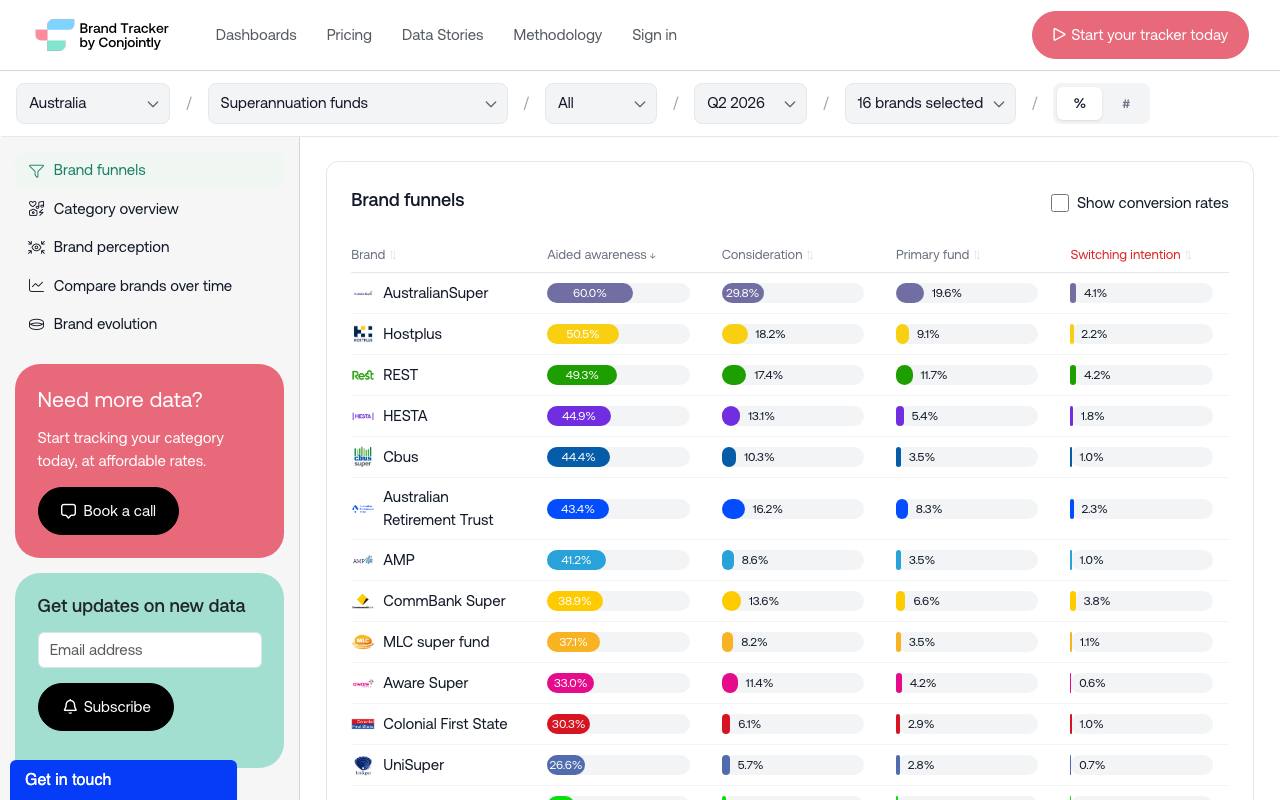Screen dimensions: 1280x800
Task: Click the CommBank Super brand name
Action: [x=444, y=601]
